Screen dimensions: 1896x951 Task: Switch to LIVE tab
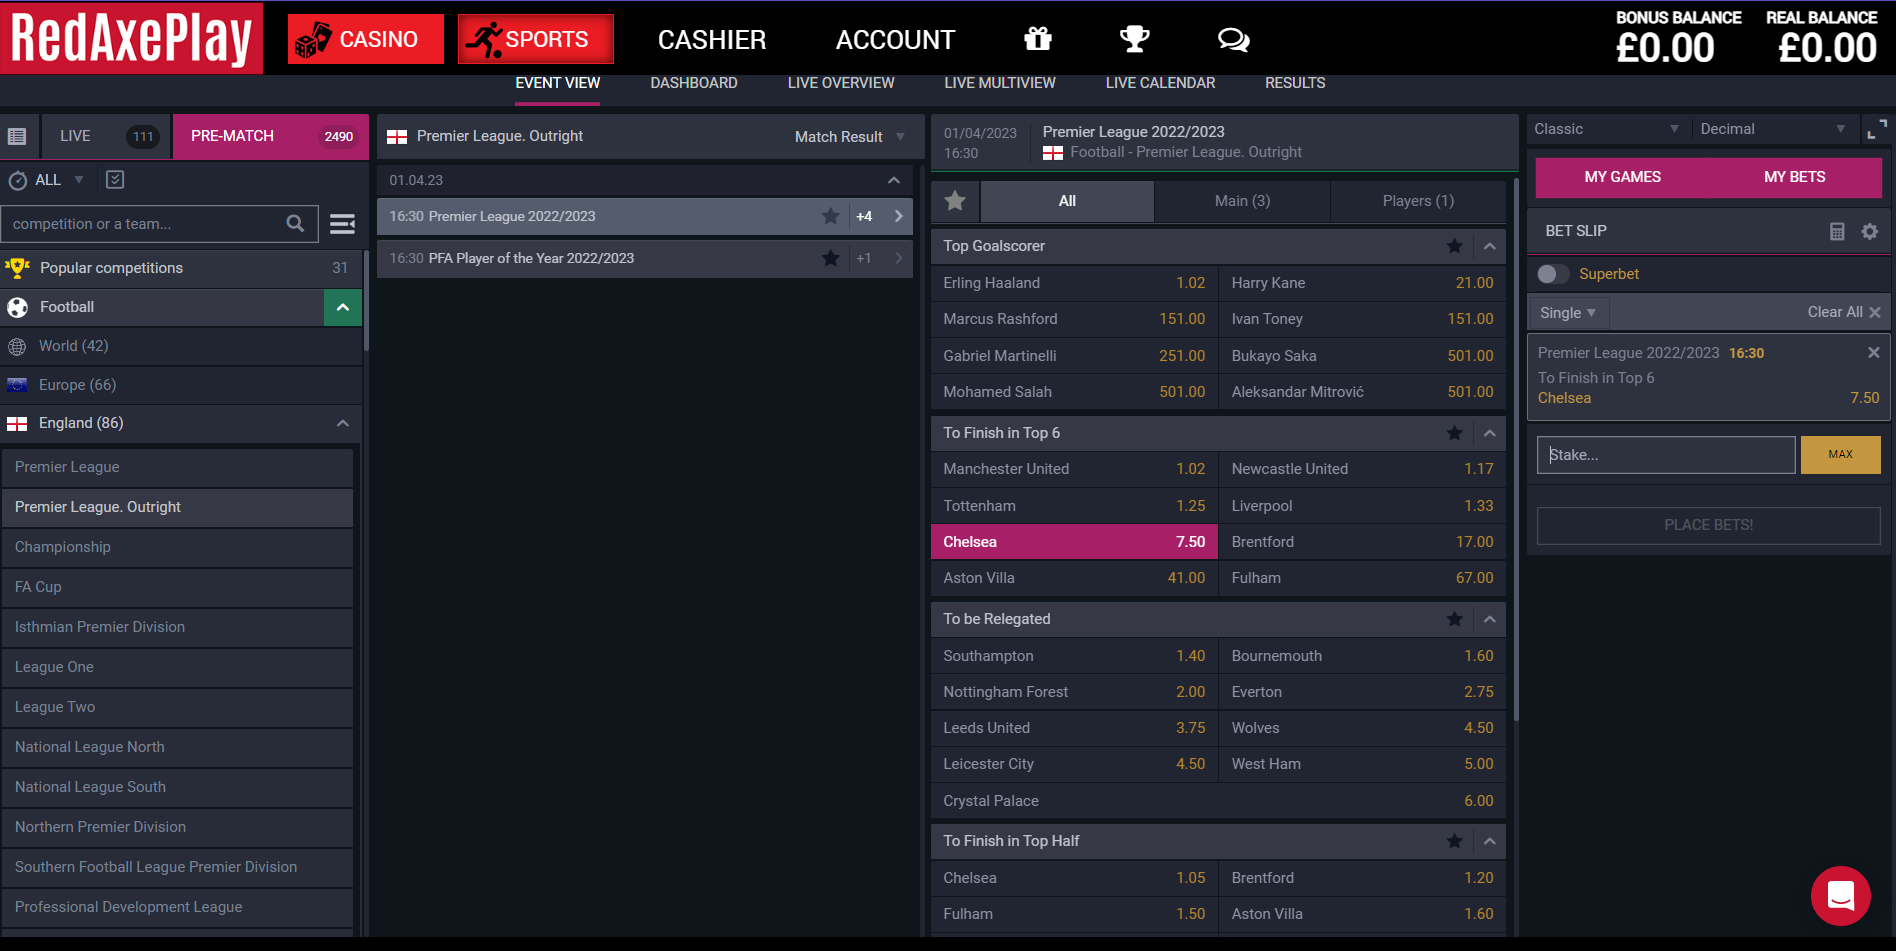[106, 136]
